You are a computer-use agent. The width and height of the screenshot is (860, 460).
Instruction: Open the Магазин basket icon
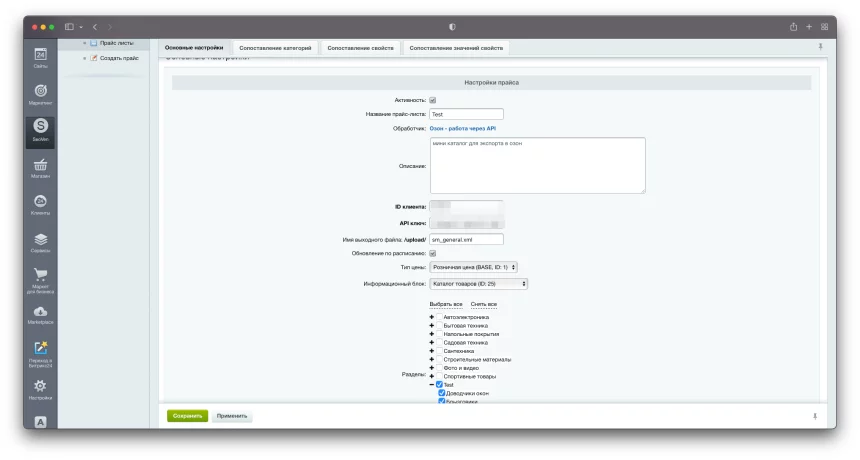[41, 168]
